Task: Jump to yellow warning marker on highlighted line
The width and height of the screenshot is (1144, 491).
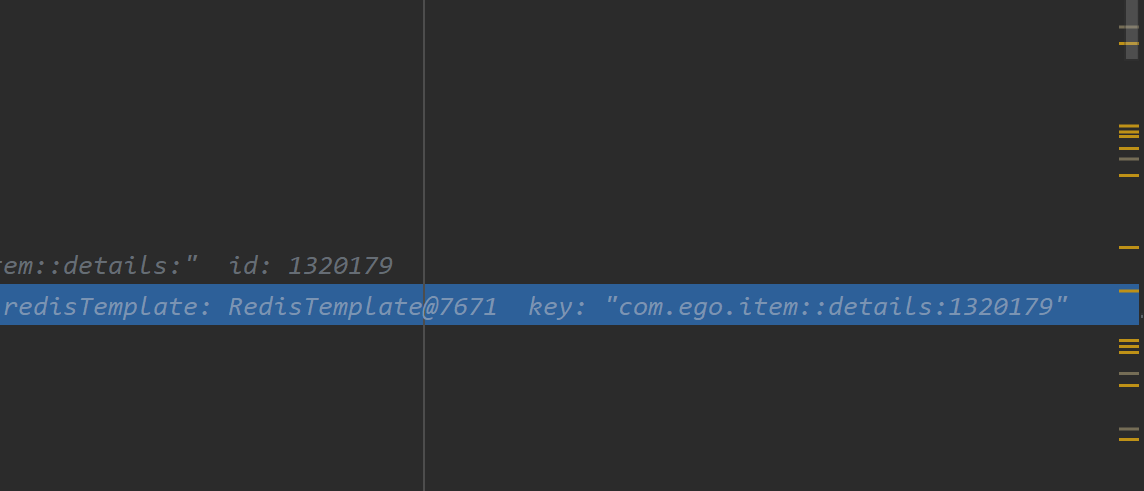Action: [x=1129, y=291]
